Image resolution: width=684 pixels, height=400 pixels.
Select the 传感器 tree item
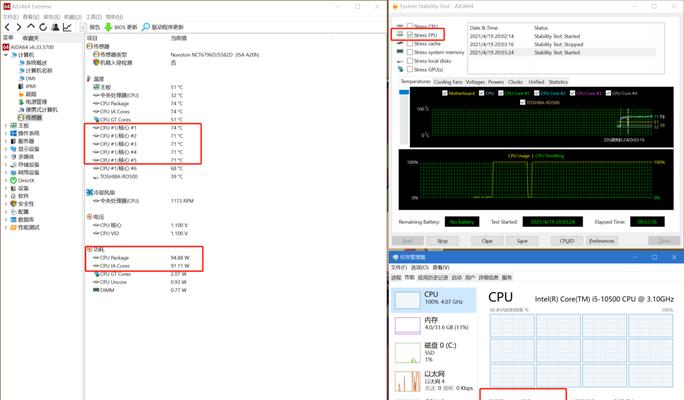coord(30,118)
